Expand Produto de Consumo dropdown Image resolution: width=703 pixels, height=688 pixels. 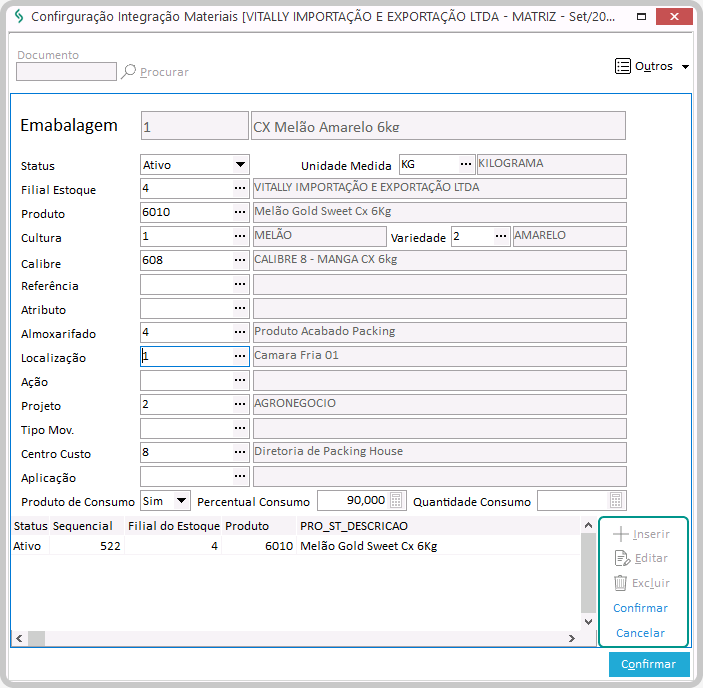[x=181, y=500]
